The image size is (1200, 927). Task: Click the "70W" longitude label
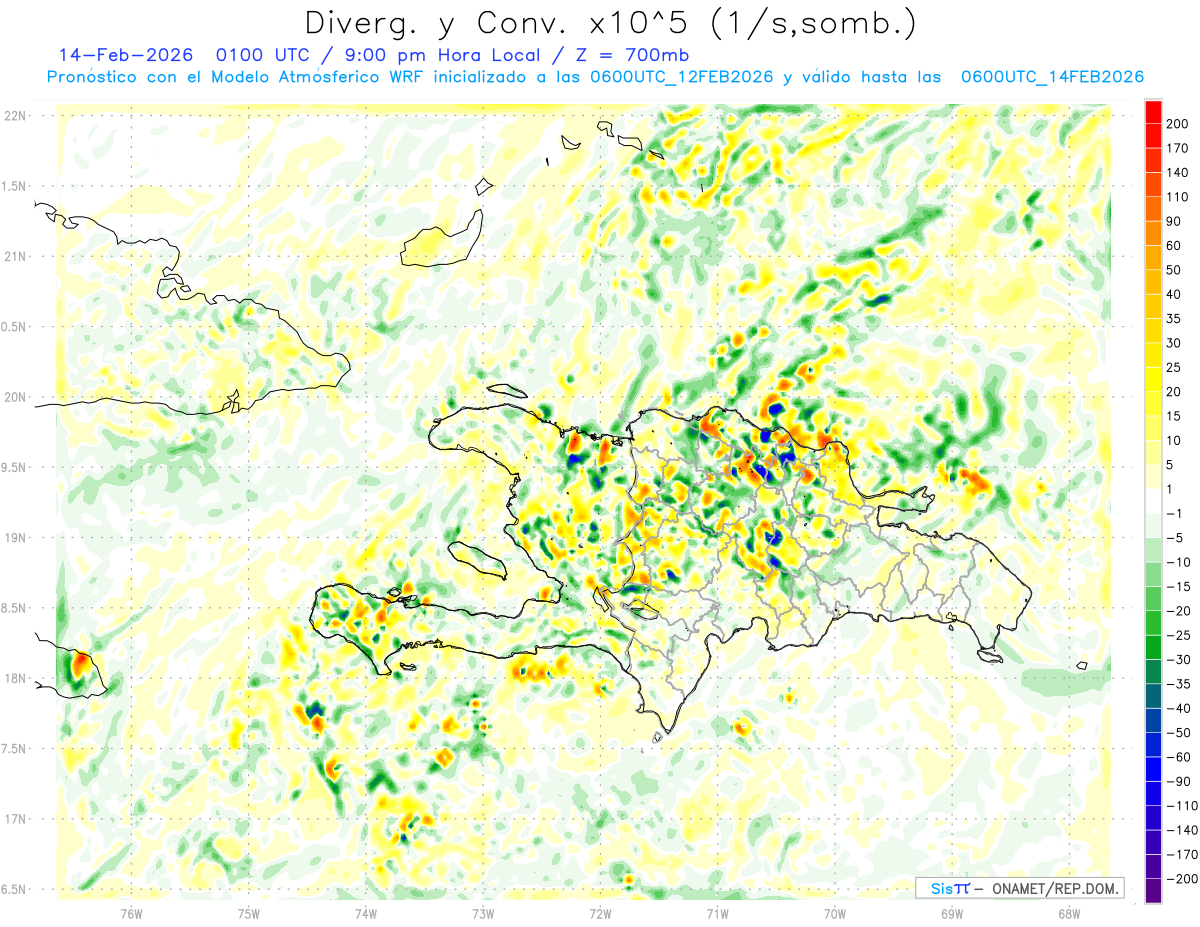(834, 913)
